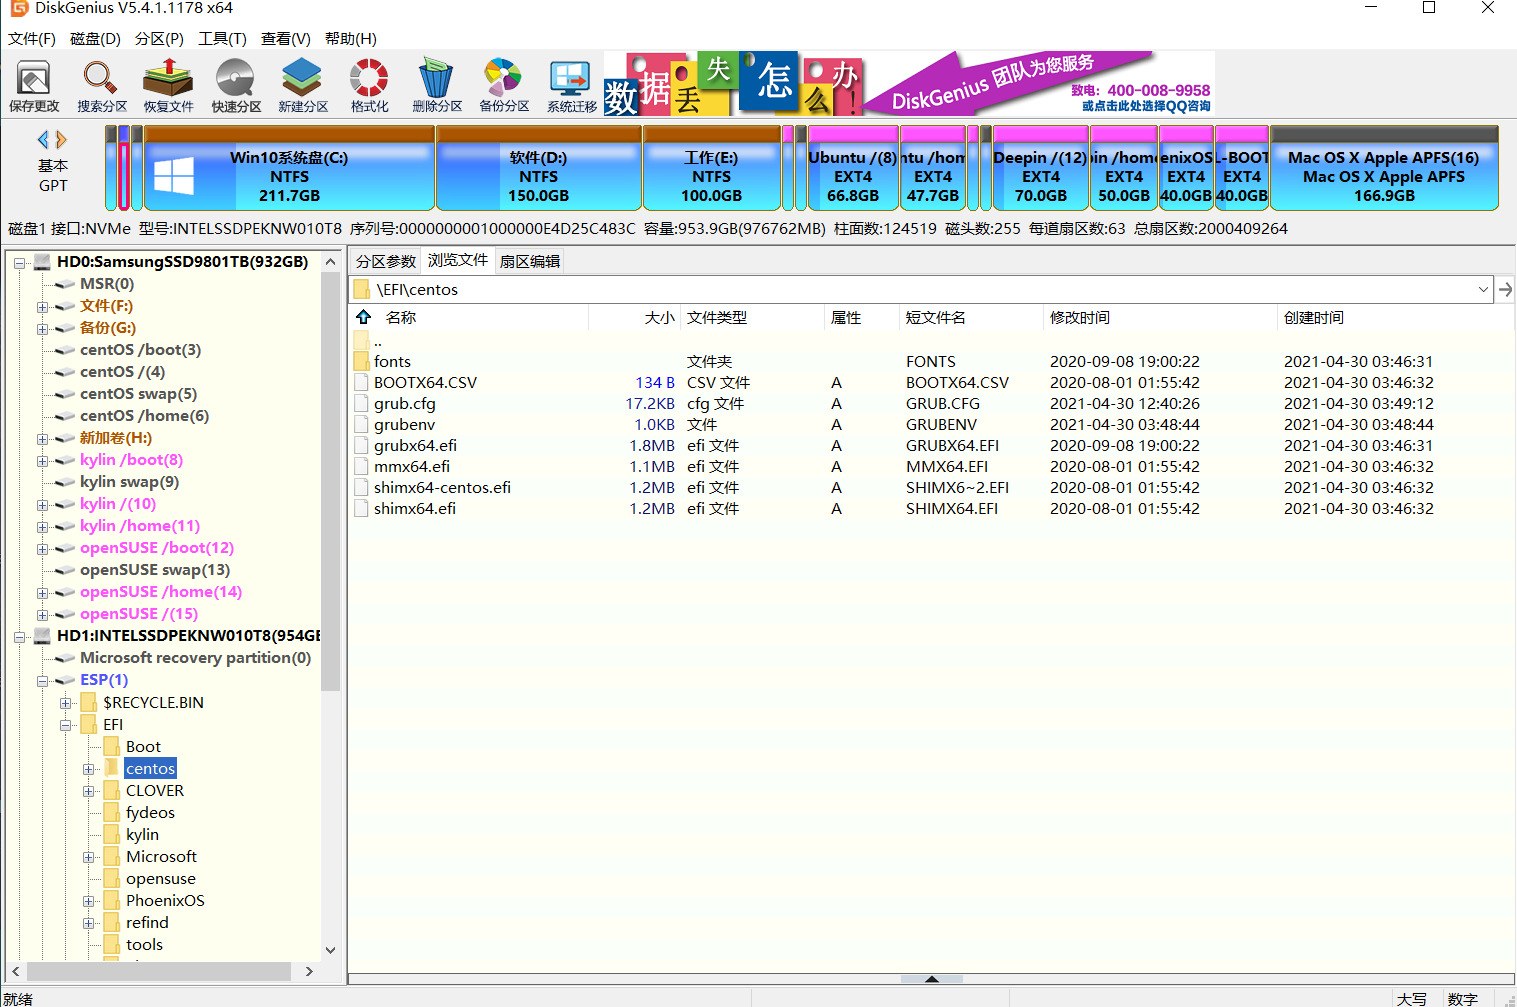This screenshot has height=1007, width=1517.
Task: Create a new partition with 新建分区
Action: [x=303, y=85]
